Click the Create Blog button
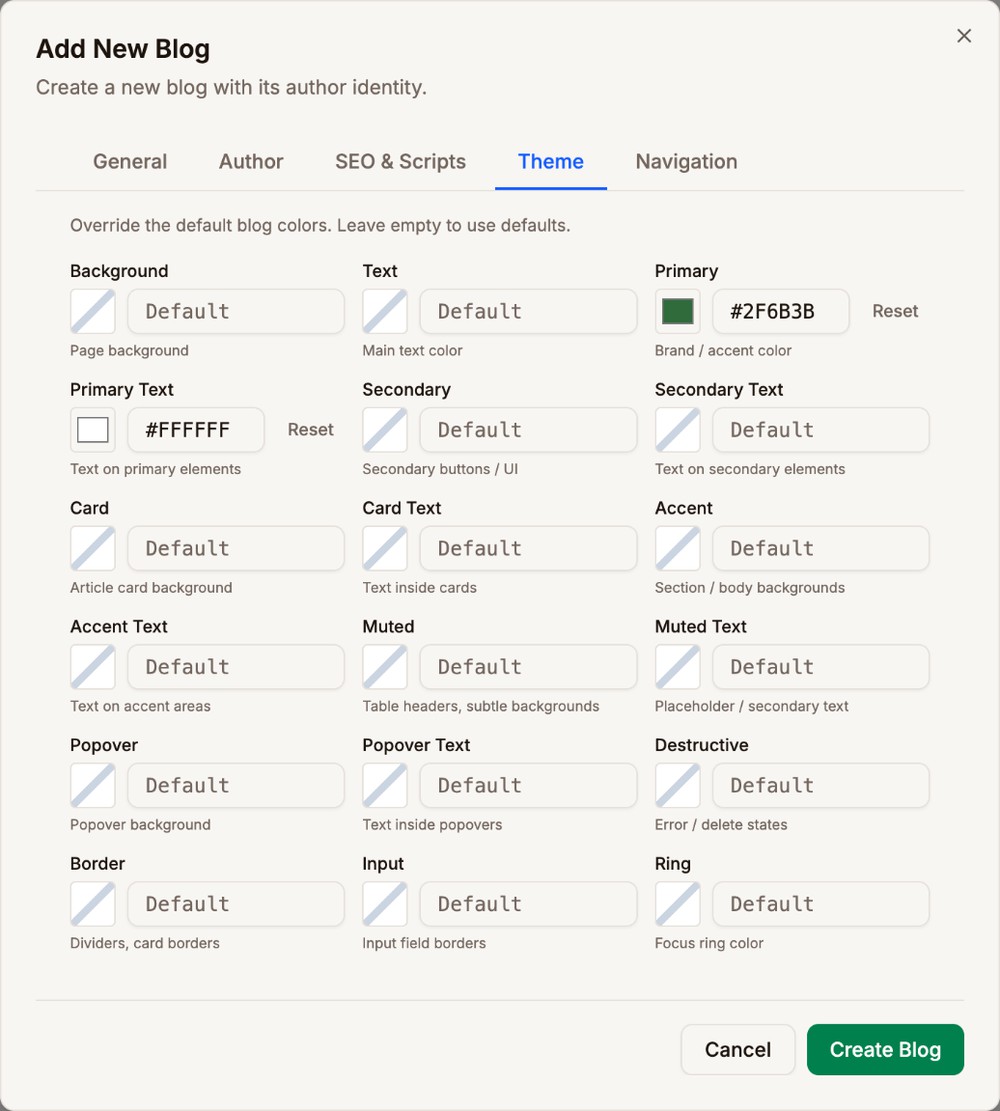 pos(885,1049)
